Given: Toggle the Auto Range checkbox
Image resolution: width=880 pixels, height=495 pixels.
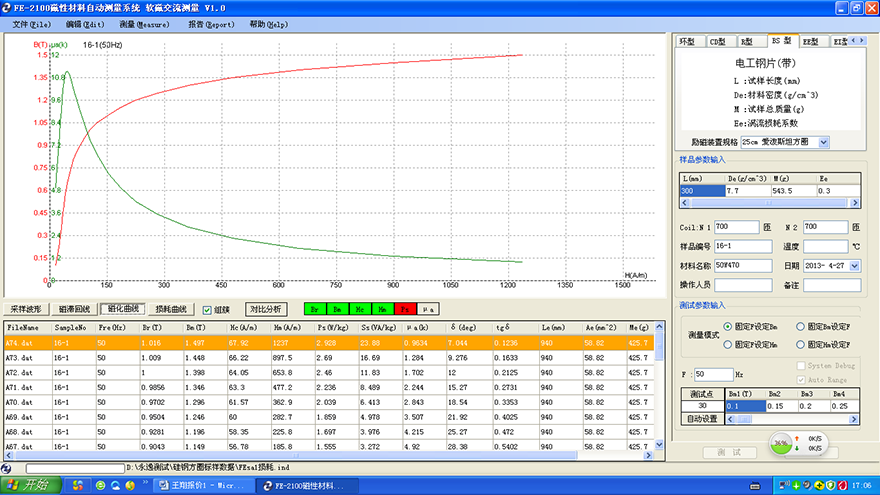Looking at the screenshot, I should [x=801, y=380].
